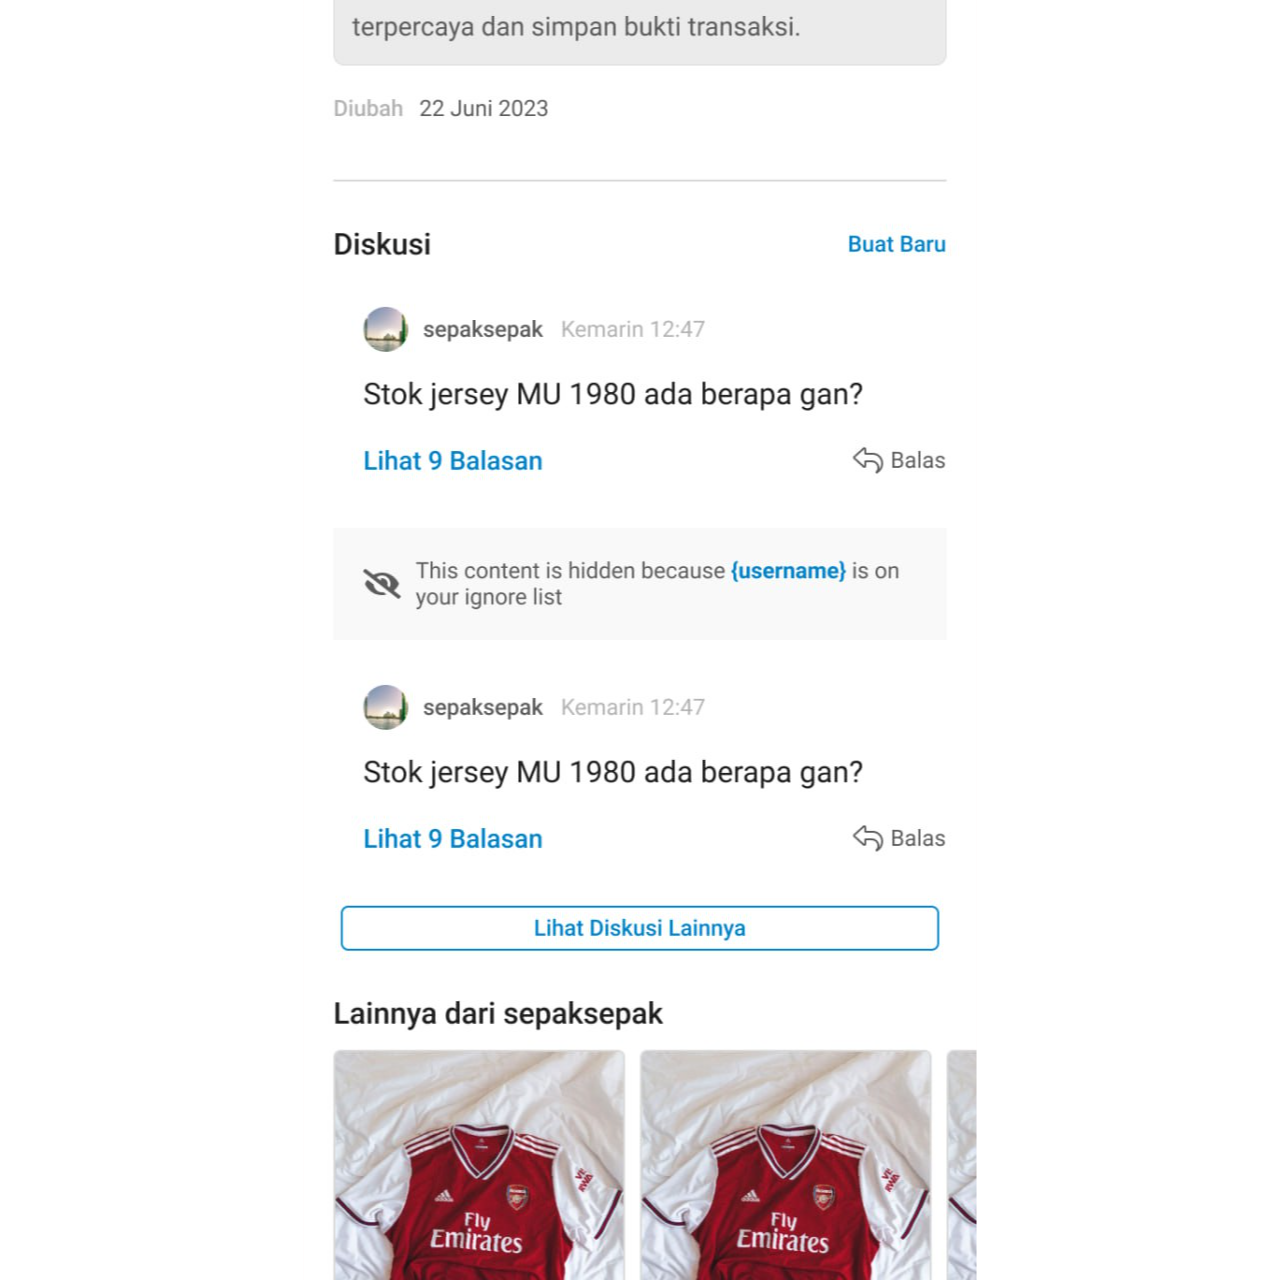The image size is (1280, 1280).
Task: Click Balas text in second discussion
Action: [918, 838]
